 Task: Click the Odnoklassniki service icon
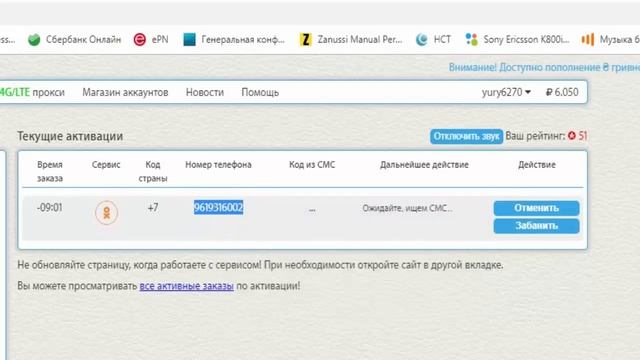pos(107,213)
